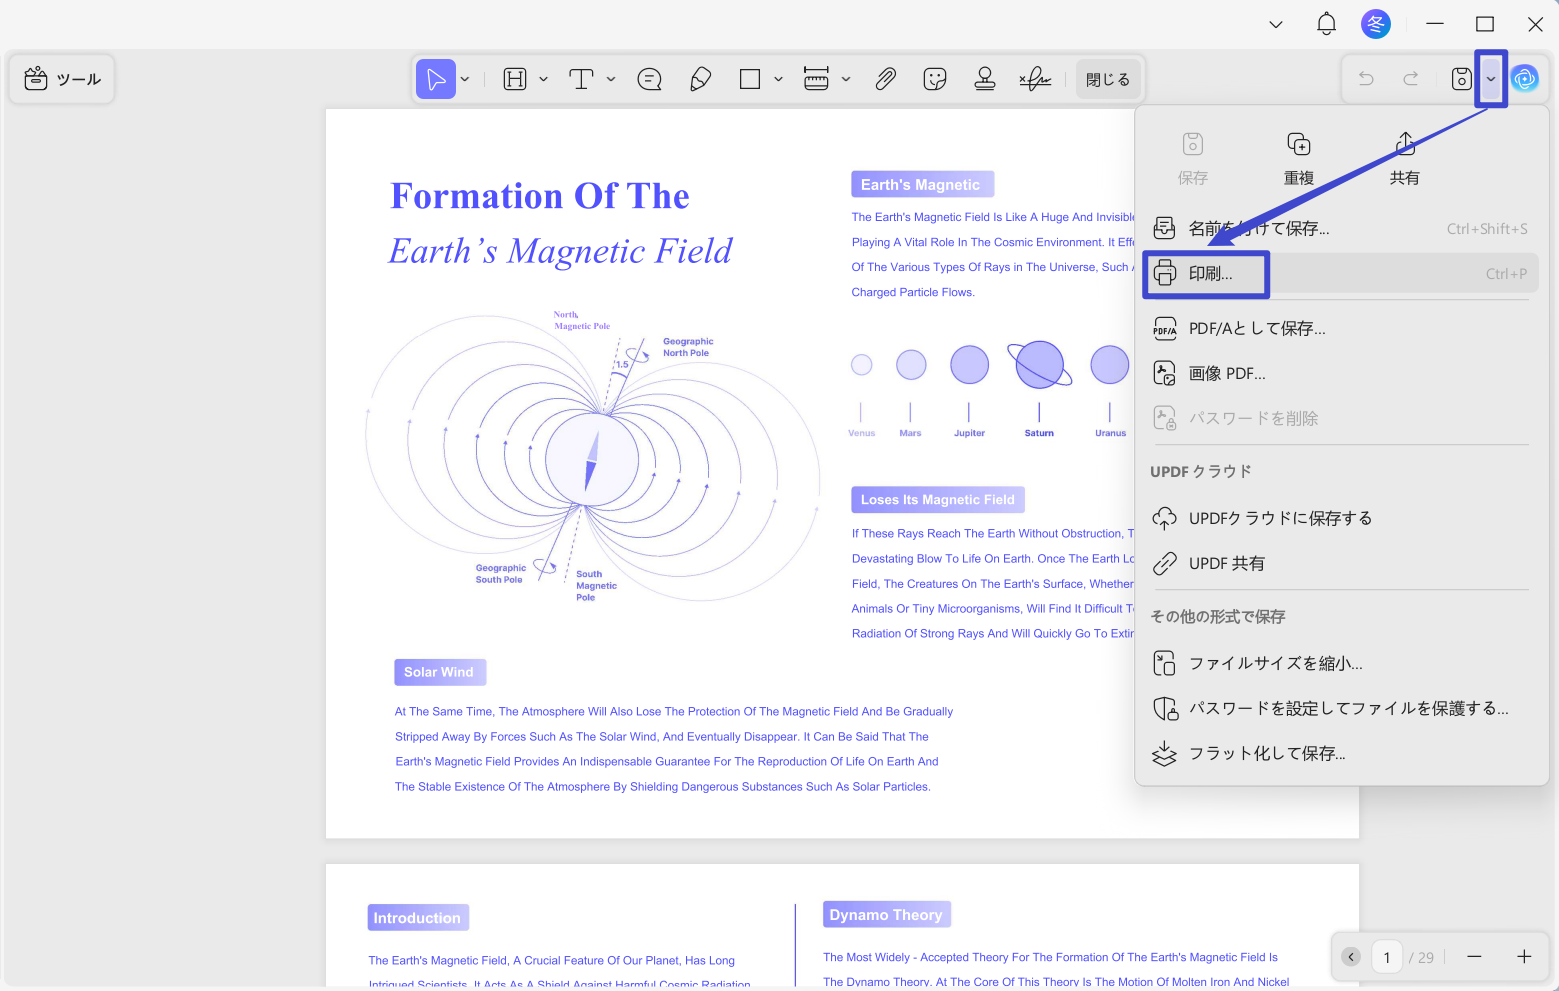Click the Loses Its Magnetic Field heading
Image resolution: width=1559 pixels, height=991 pixels.
tap(938, 500)
